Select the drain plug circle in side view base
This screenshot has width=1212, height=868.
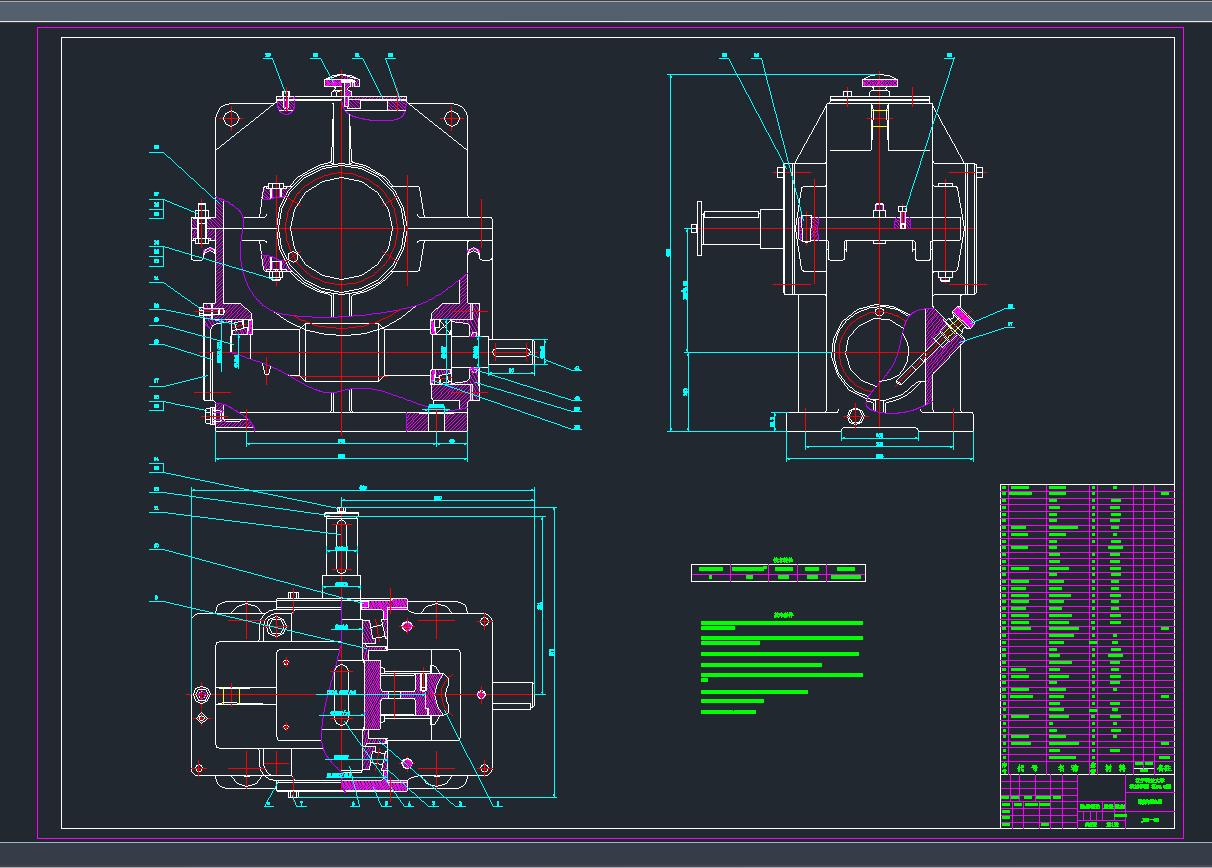(853, 416)
